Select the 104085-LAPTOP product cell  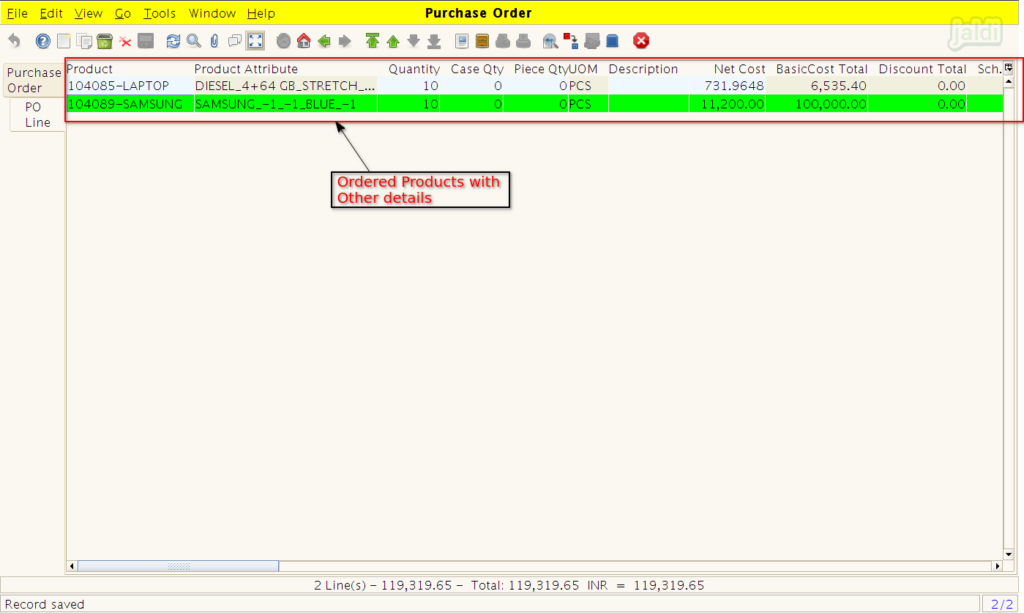pyautogui.click(x=130, y=86)
